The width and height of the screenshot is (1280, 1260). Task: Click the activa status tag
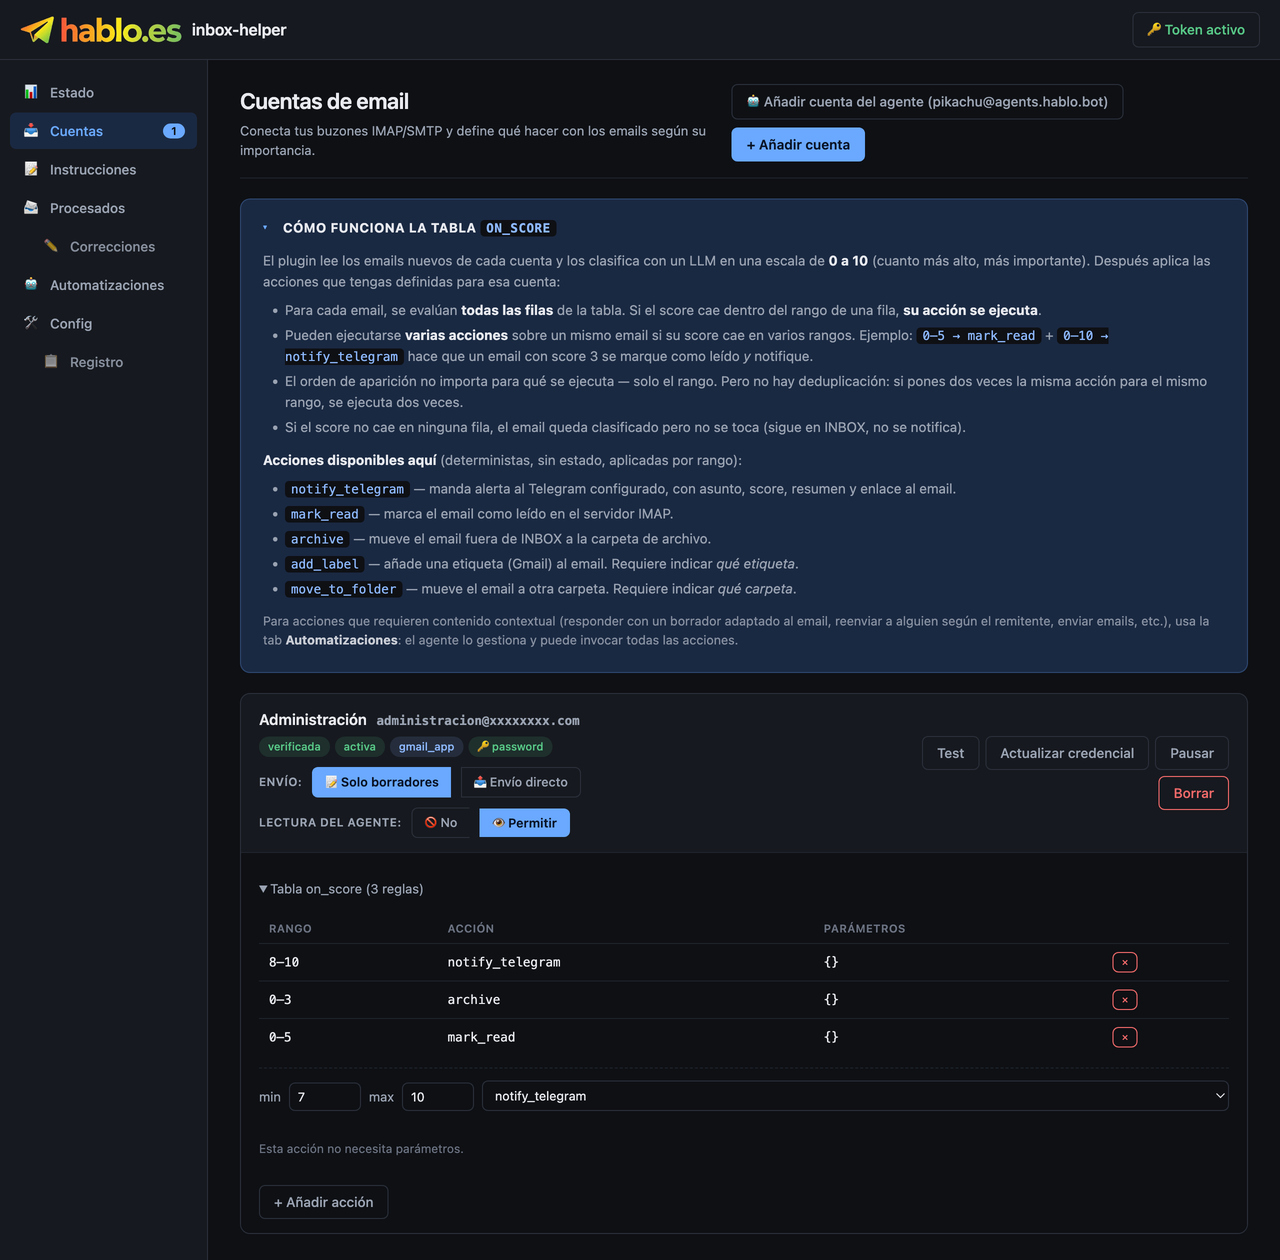[x=360, y=747]
